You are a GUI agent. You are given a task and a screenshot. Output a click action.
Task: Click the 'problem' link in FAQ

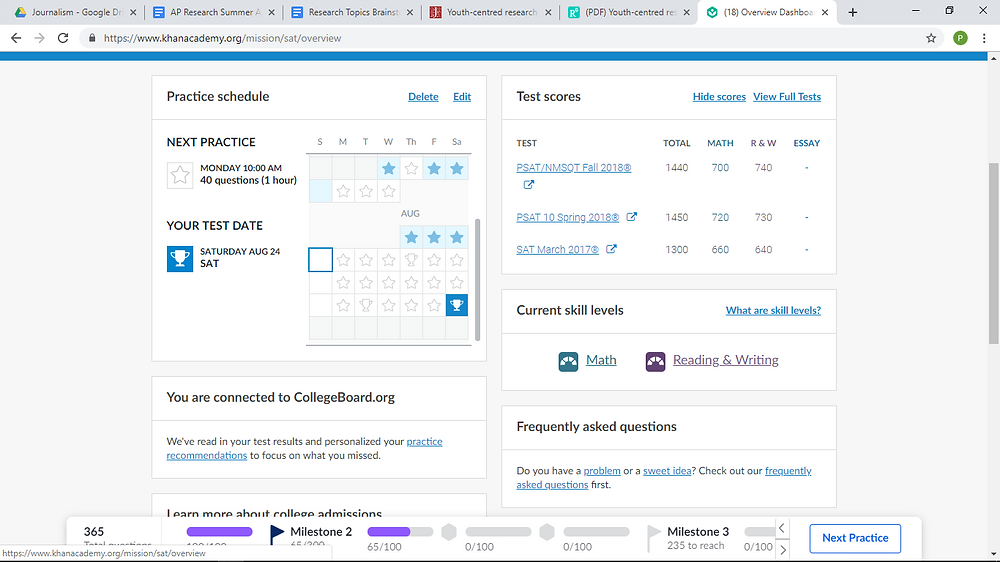pos(601,471)
